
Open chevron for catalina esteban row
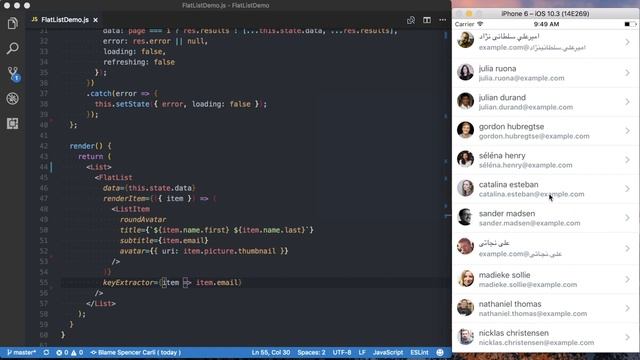click(x=627, y=189)
